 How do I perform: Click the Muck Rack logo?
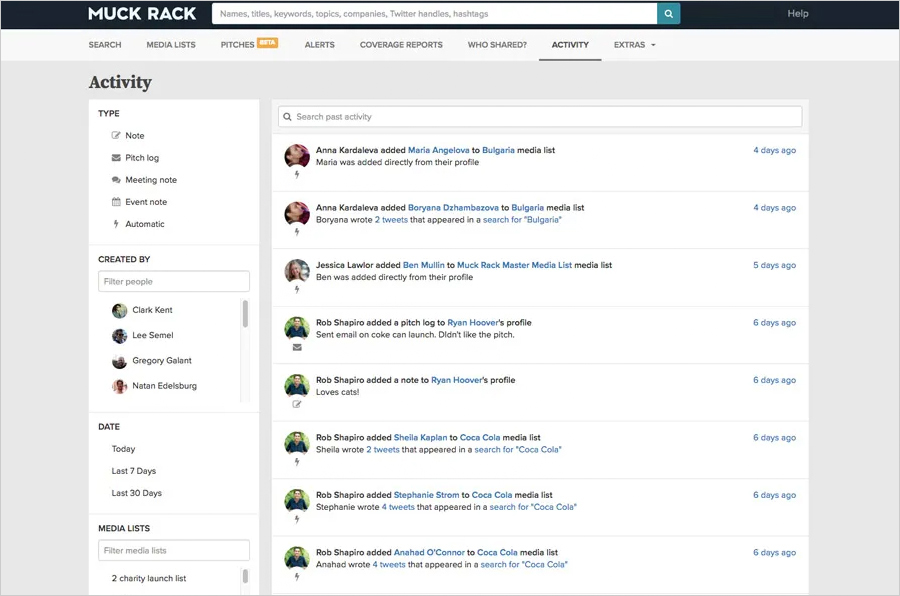(x=142, y=14)
